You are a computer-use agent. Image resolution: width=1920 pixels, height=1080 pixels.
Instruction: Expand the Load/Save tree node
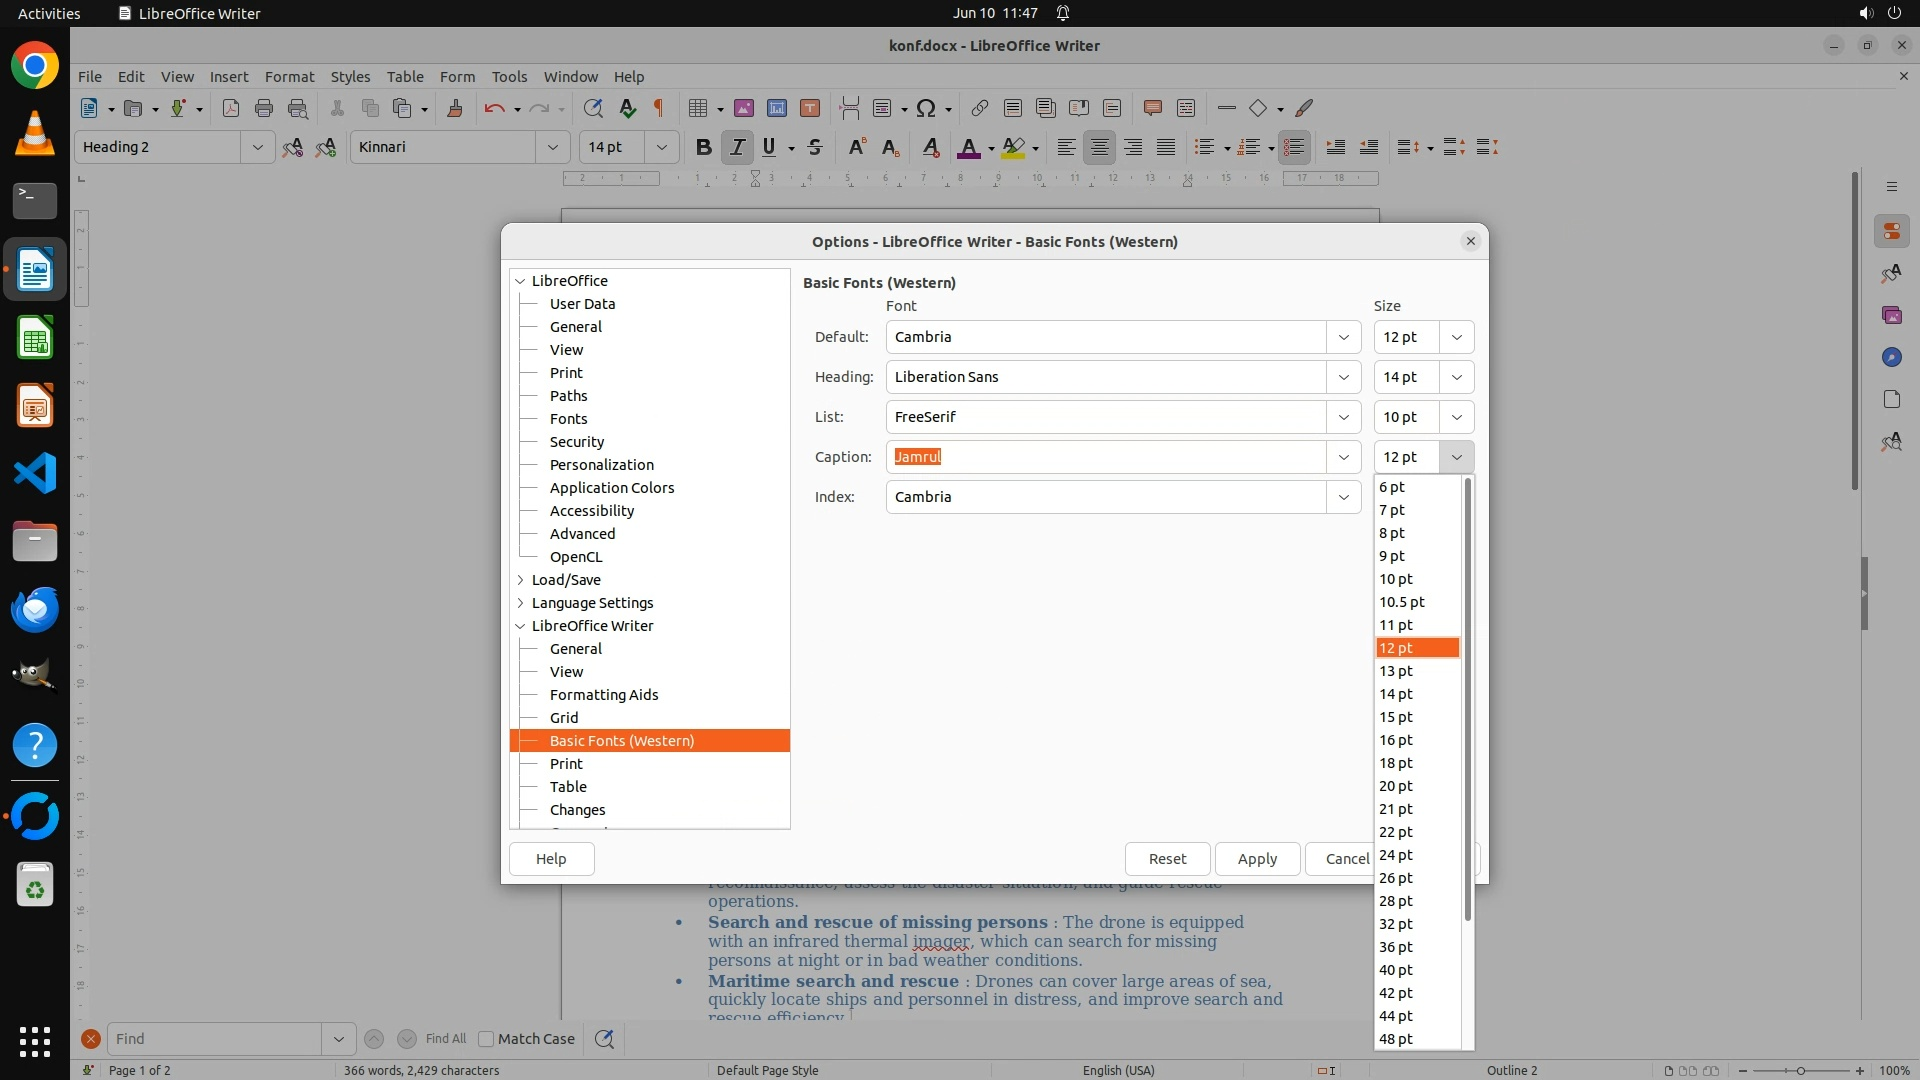point(520,580)
